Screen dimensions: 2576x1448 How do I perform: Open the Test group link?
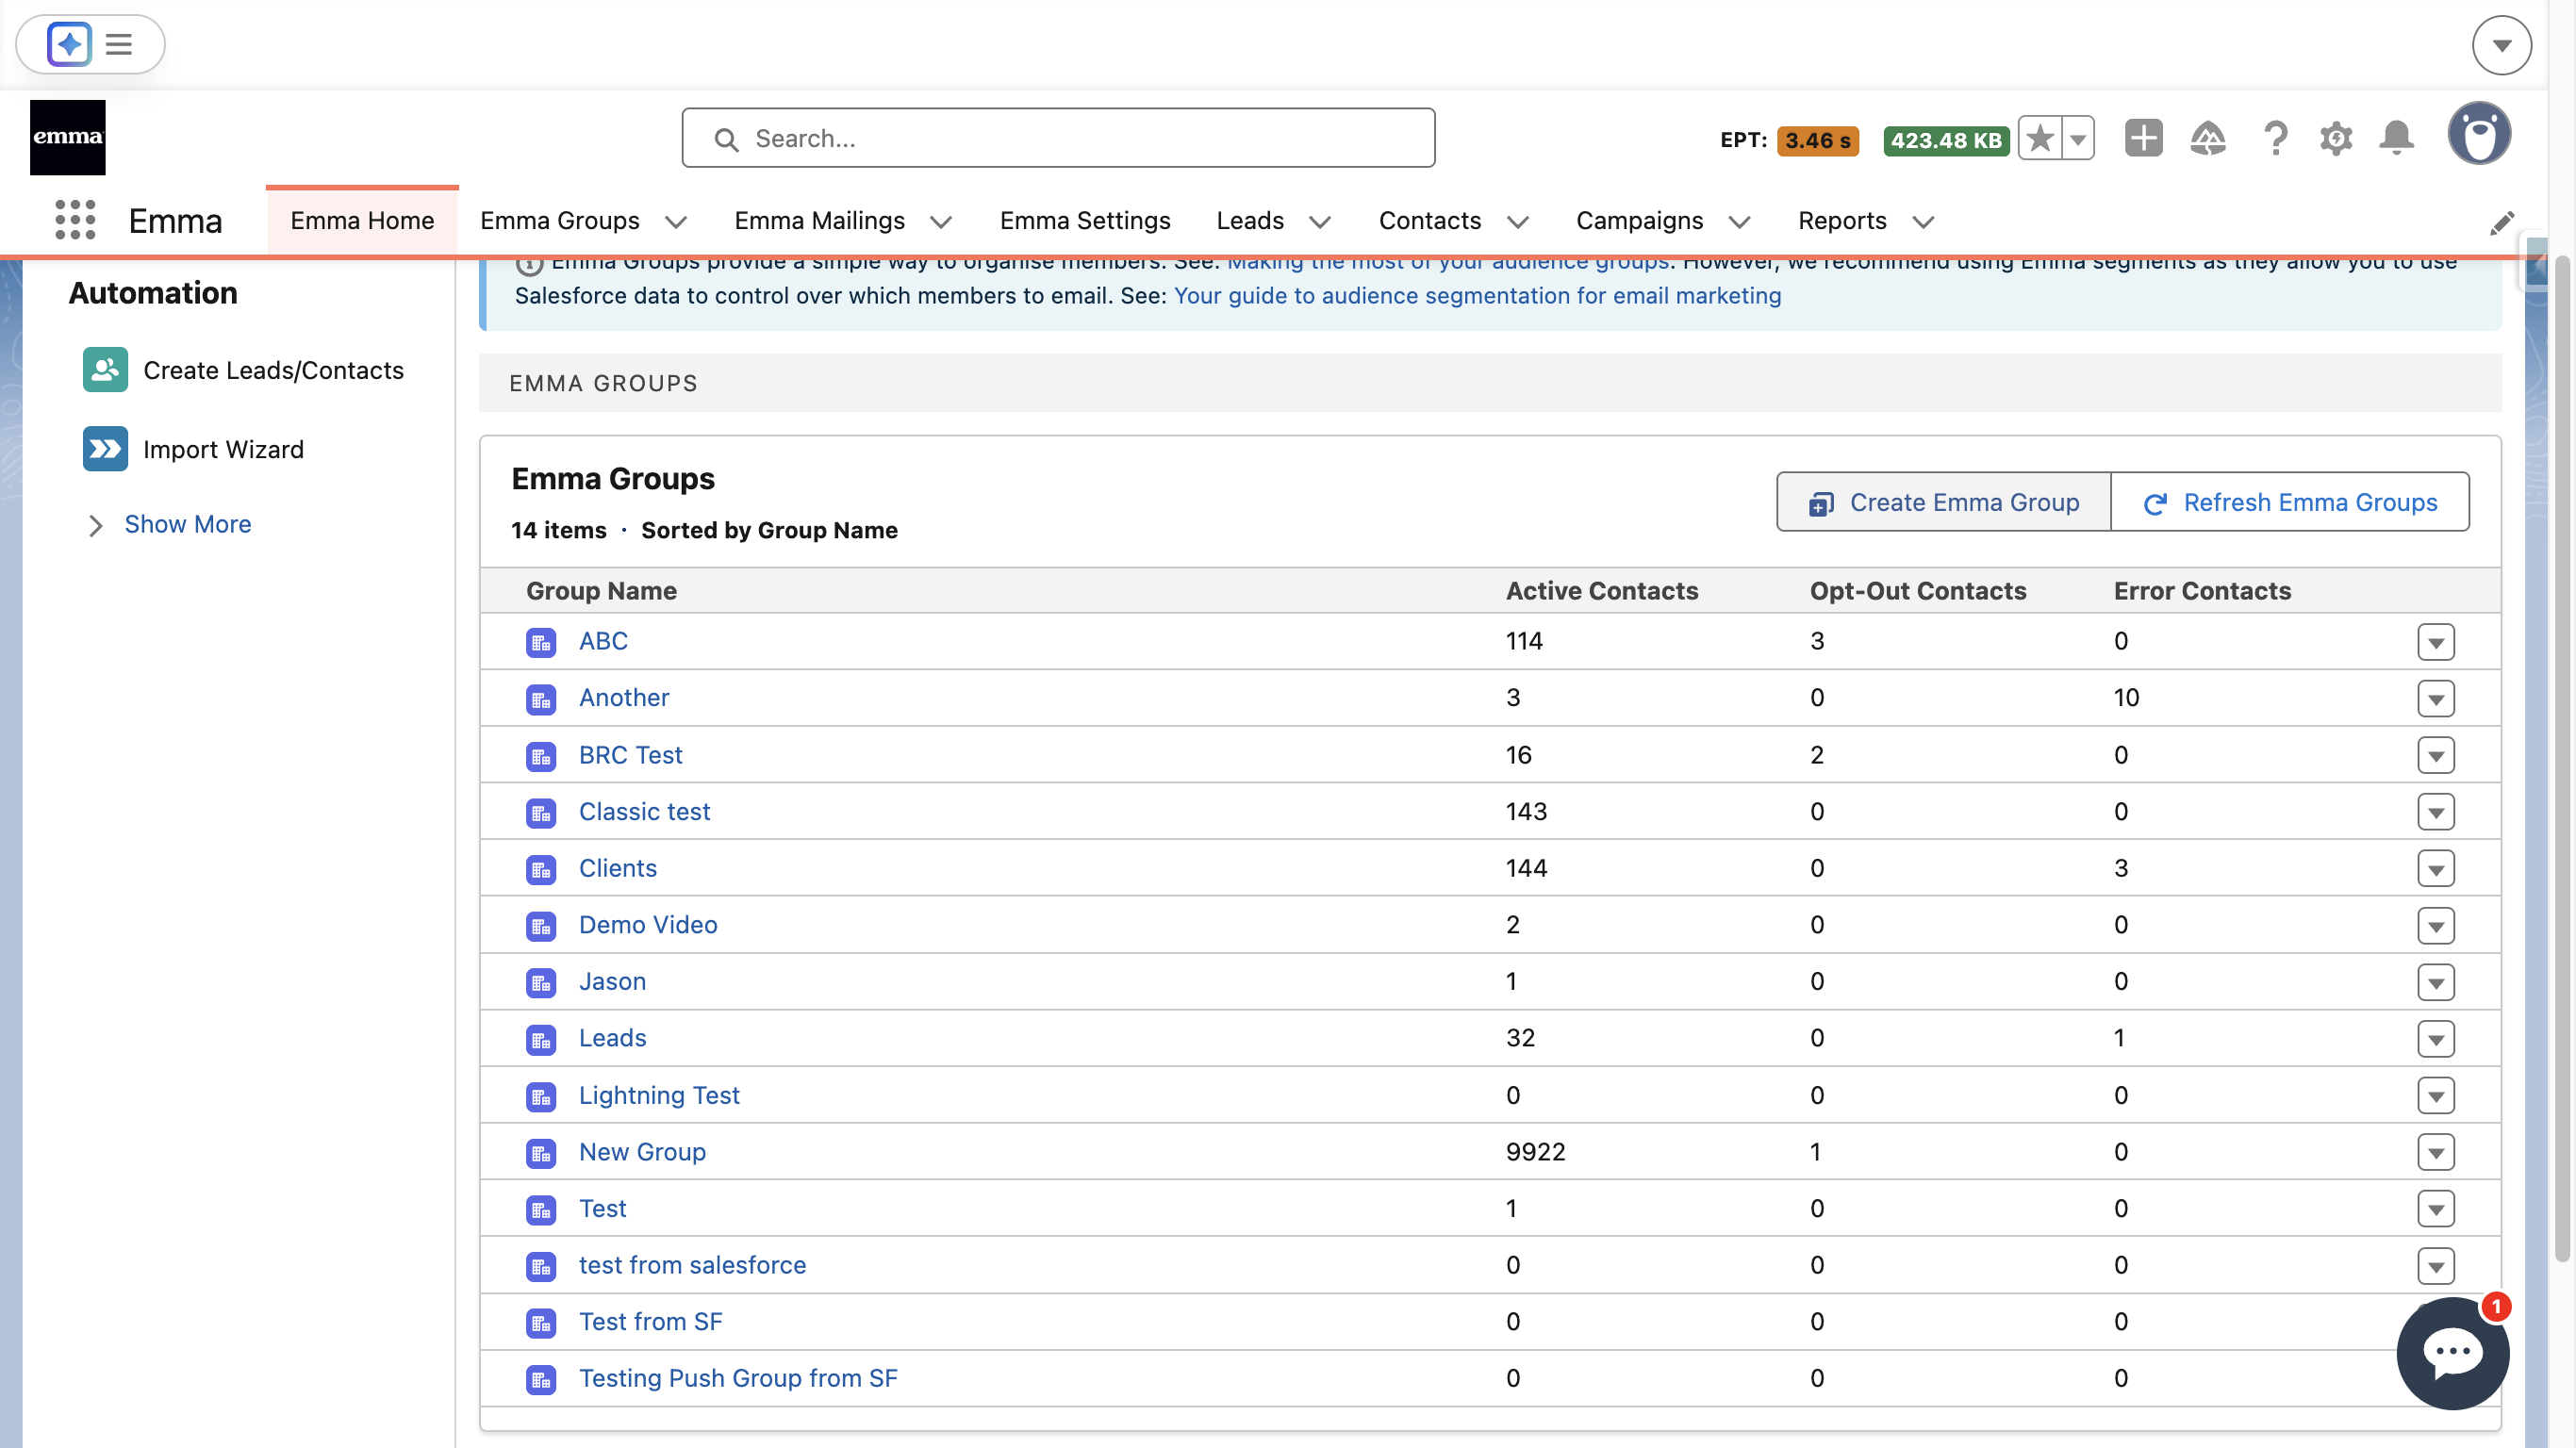click(x=602, y=1209)
